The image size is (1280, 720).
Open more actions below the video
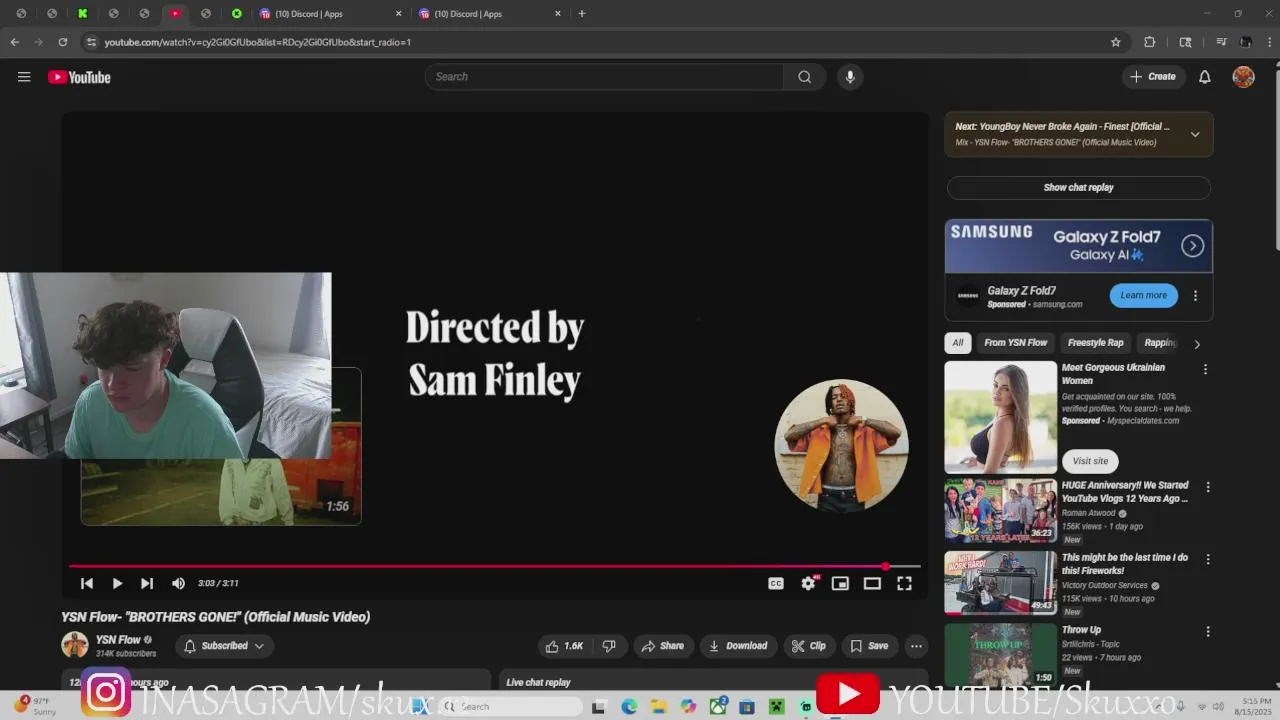[916, 646]
